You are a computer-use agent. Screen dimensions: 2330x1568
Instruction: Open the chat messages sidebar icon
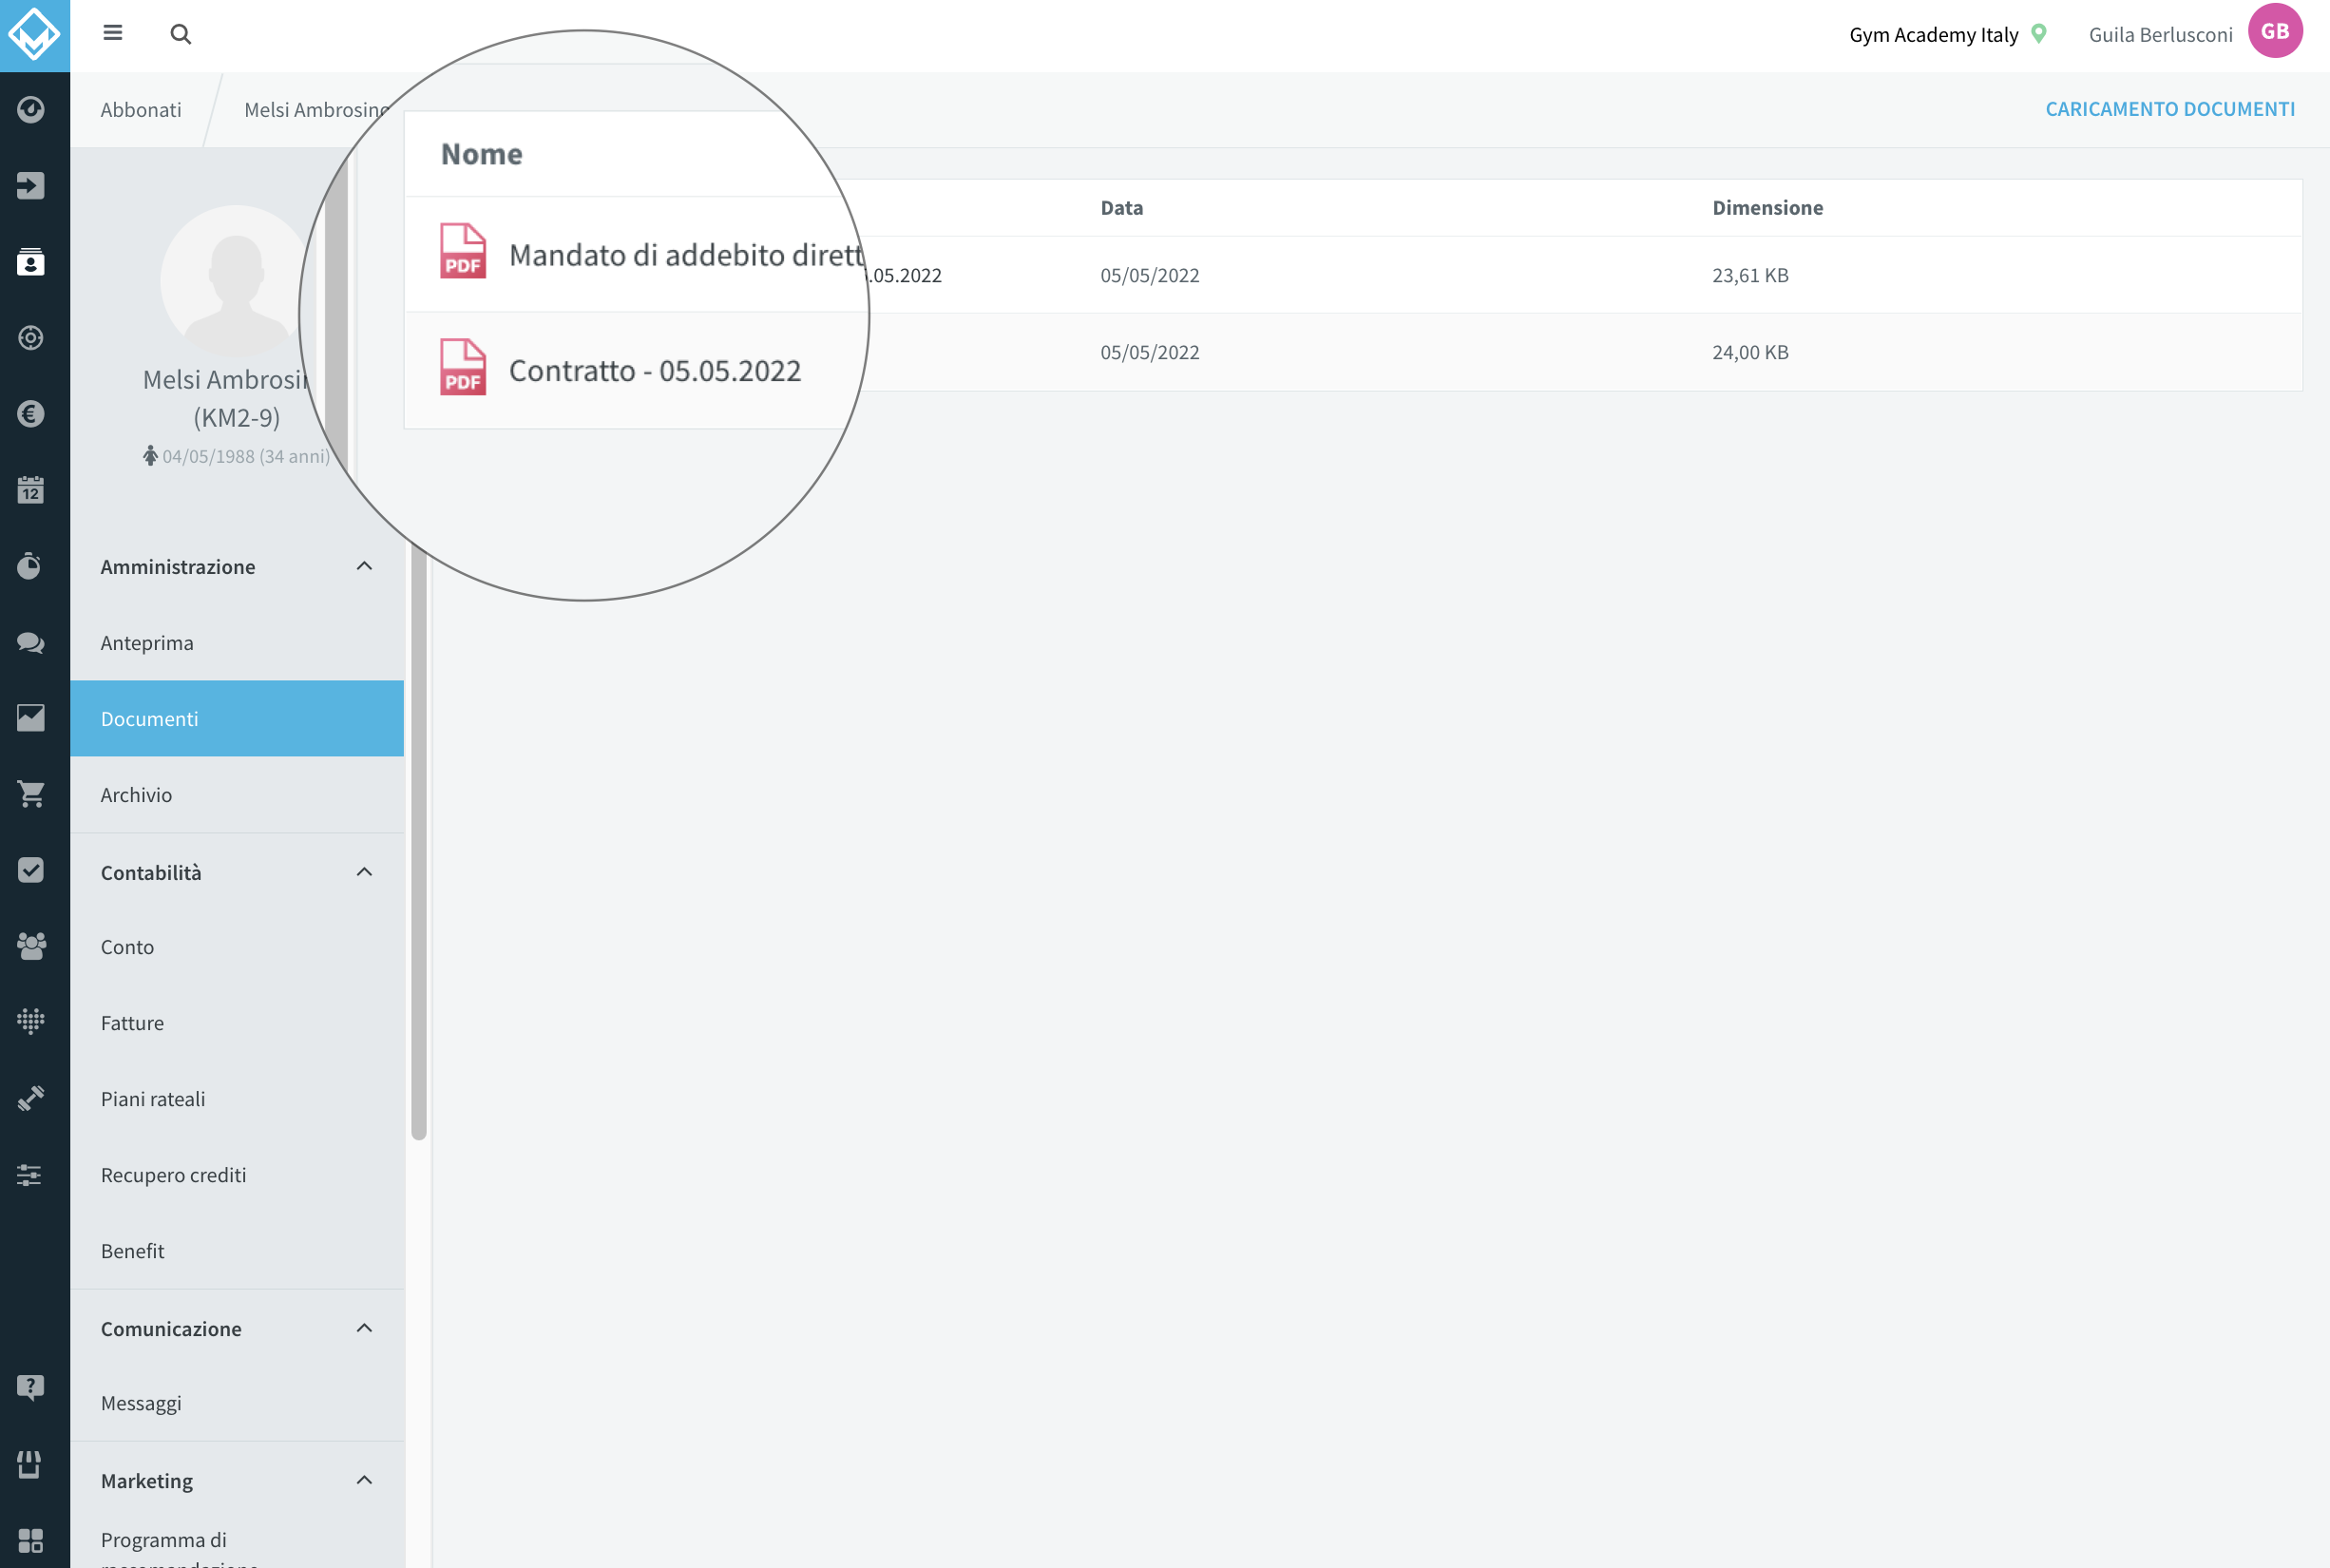point(31,642)
